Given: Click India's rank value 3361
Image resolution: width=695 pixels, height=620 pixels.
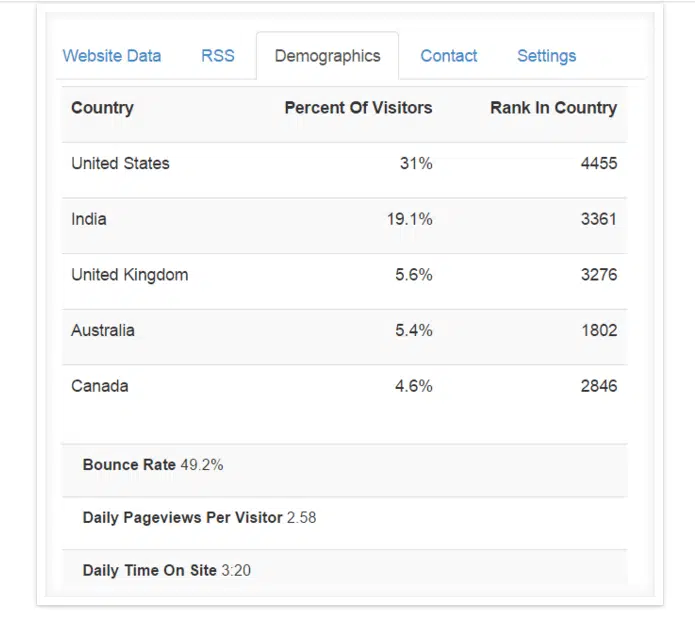Looking at the screenshot, I should [598, 219].
